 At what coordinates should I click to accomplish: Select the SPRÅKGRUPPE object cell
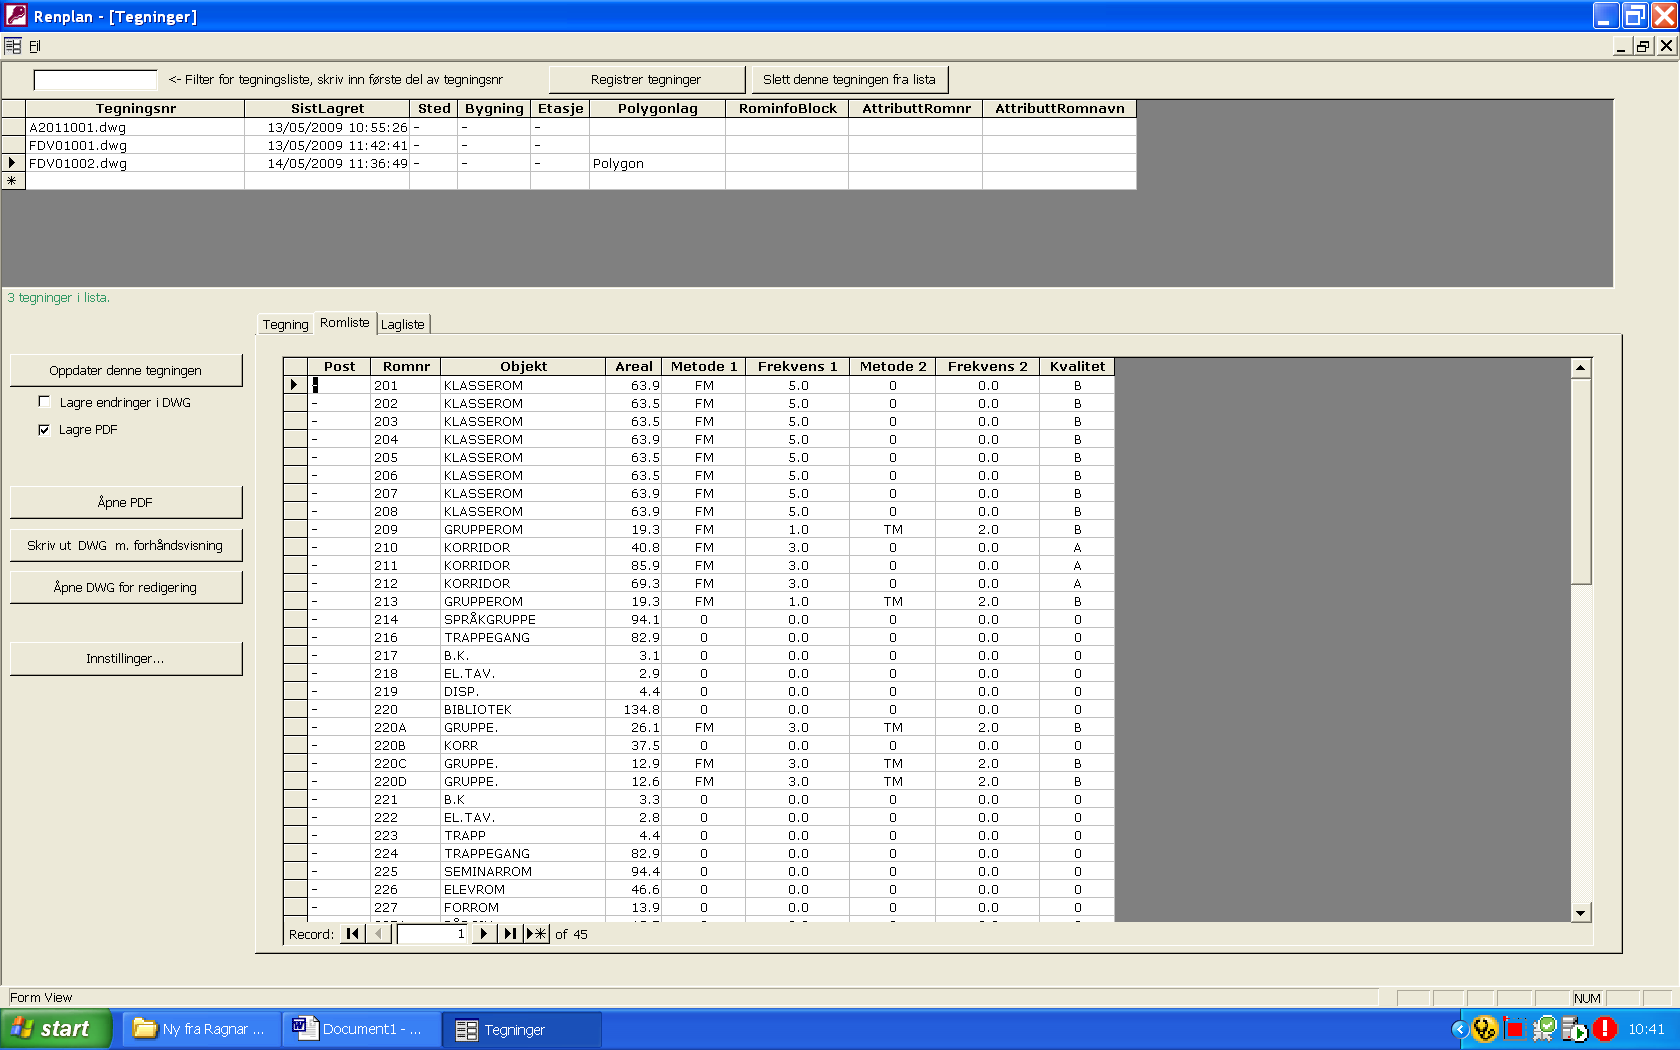523,619
